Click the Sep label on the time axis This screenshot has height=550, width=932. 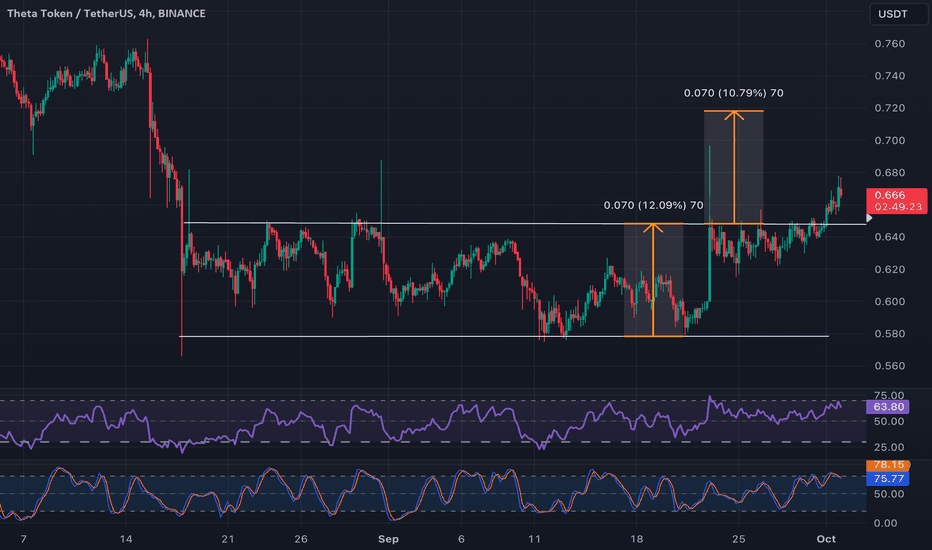pyautogui.click(x=388, y=539)
